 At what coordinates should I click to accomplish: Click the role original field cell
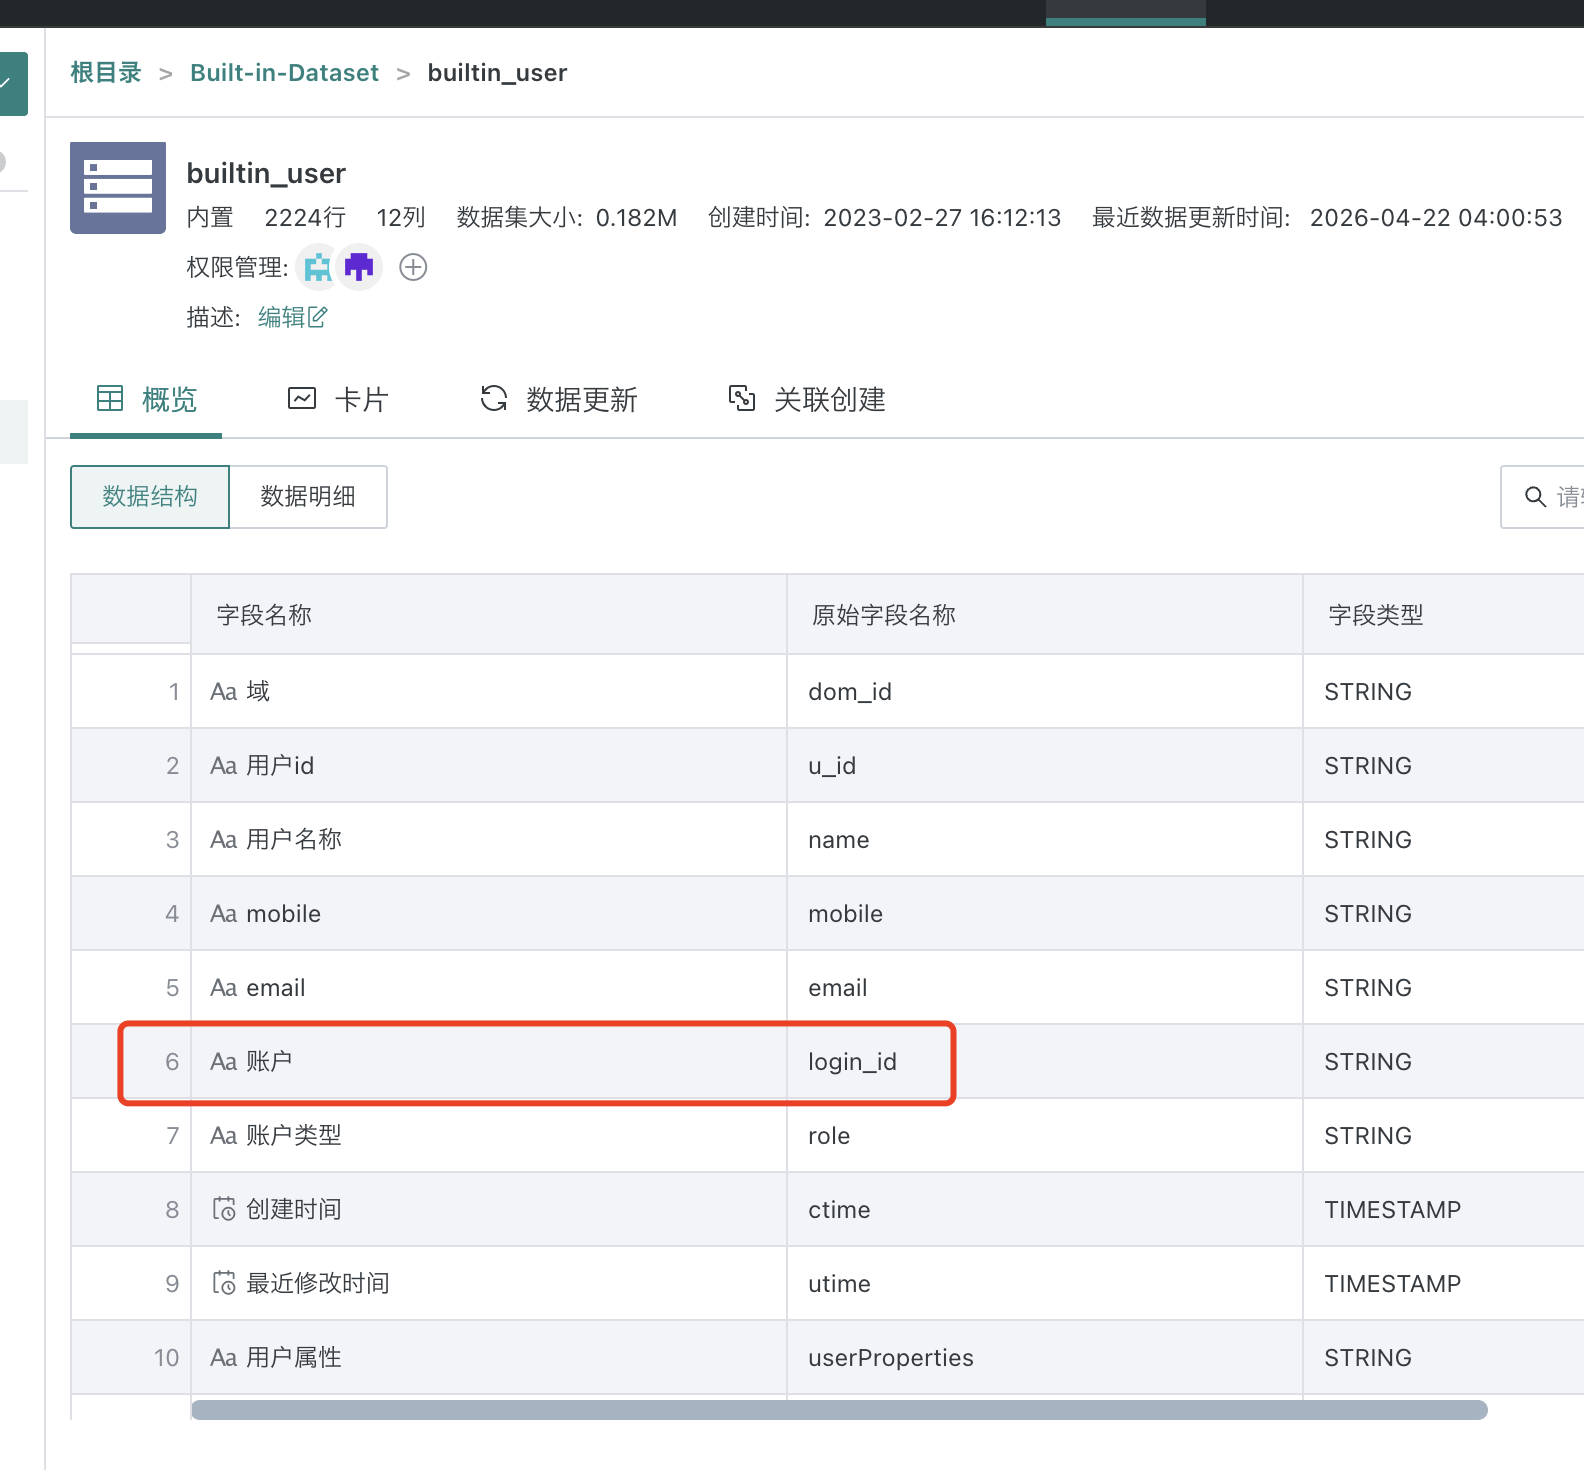click(1045, 1136)
